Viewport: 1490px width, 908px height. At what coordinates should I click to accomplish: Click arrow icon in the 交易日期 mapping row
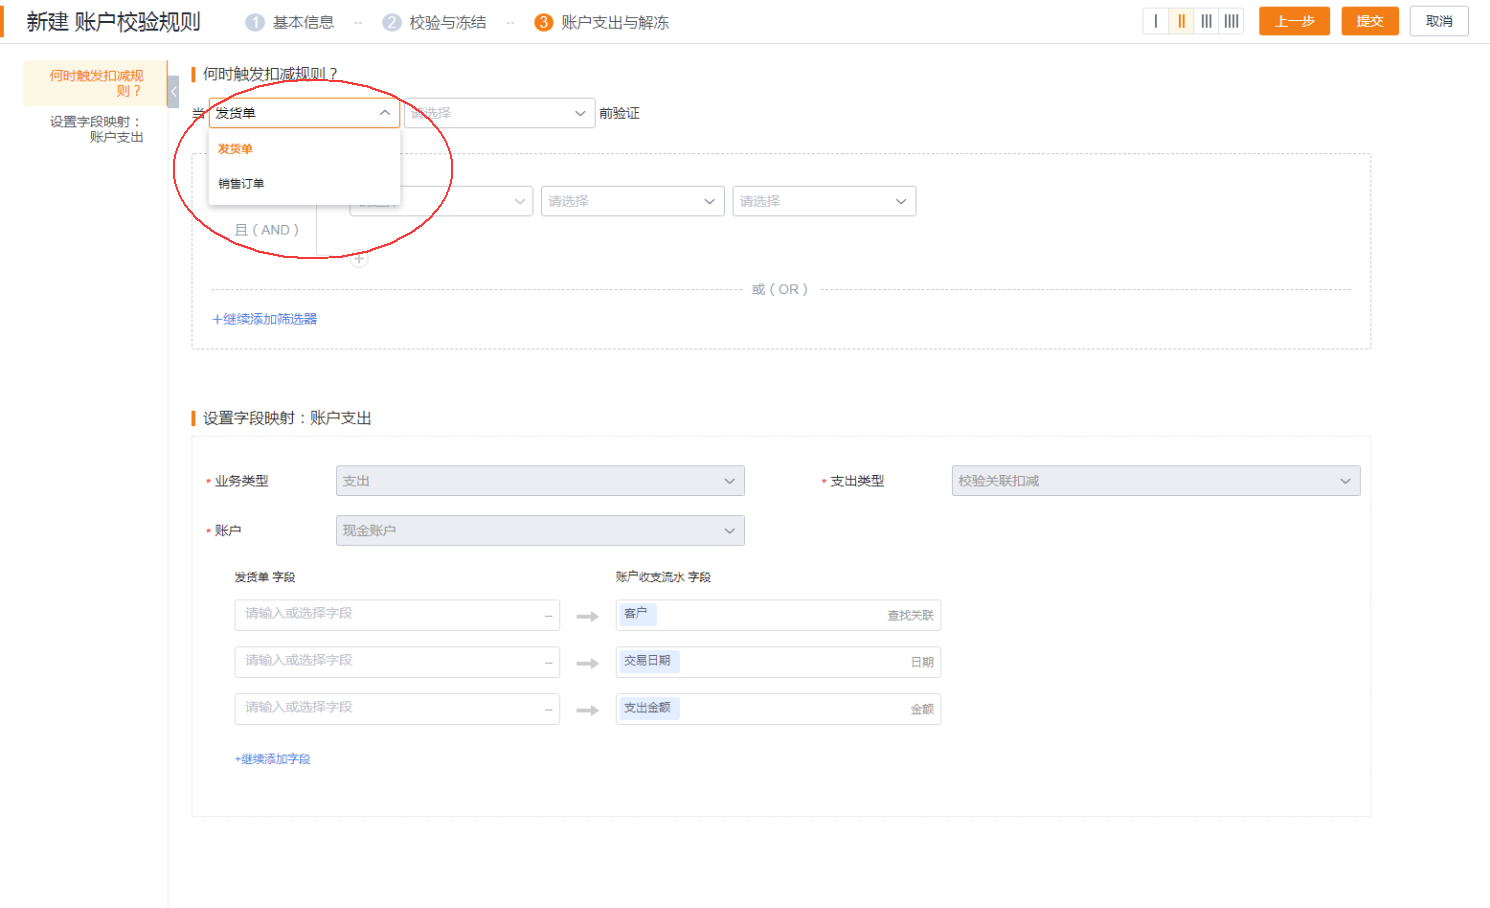pyautogui.click(x=587, y=663)
